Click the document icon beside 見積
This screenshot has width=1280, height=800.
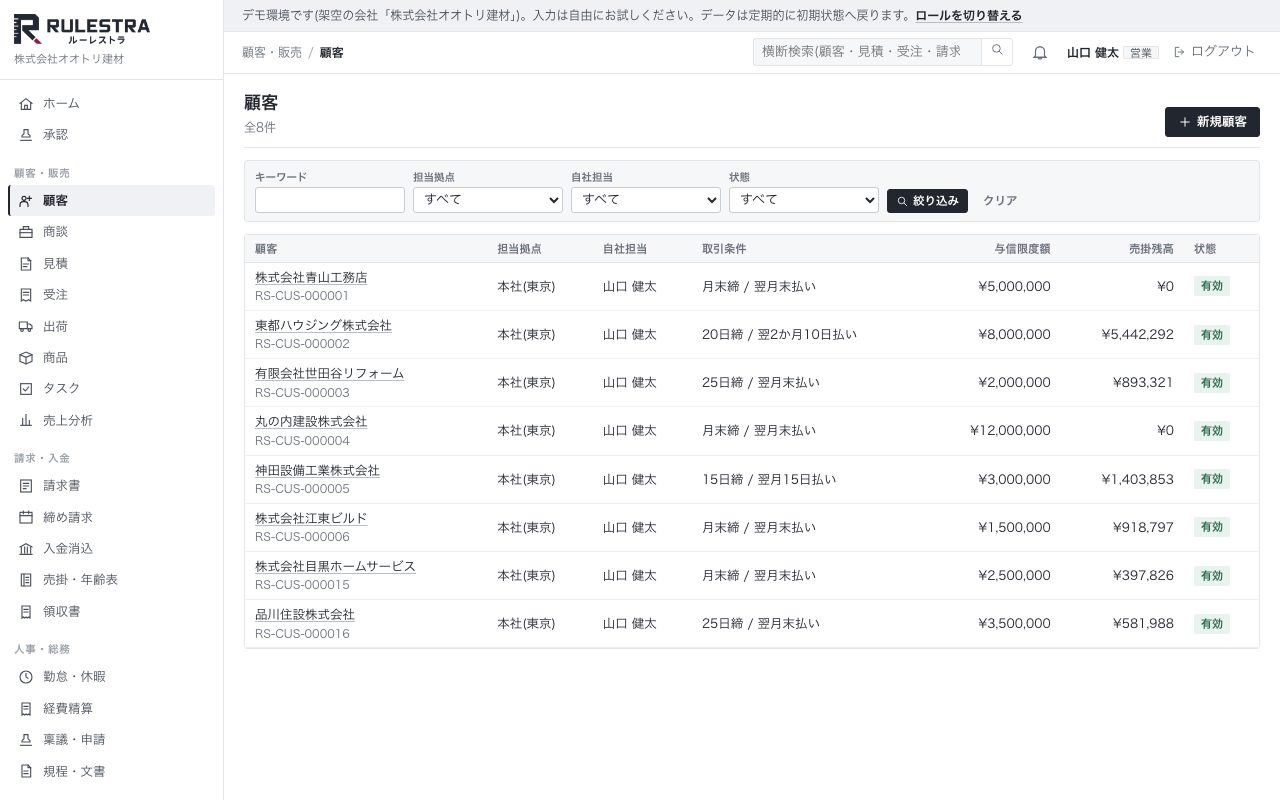pos(26,264)
